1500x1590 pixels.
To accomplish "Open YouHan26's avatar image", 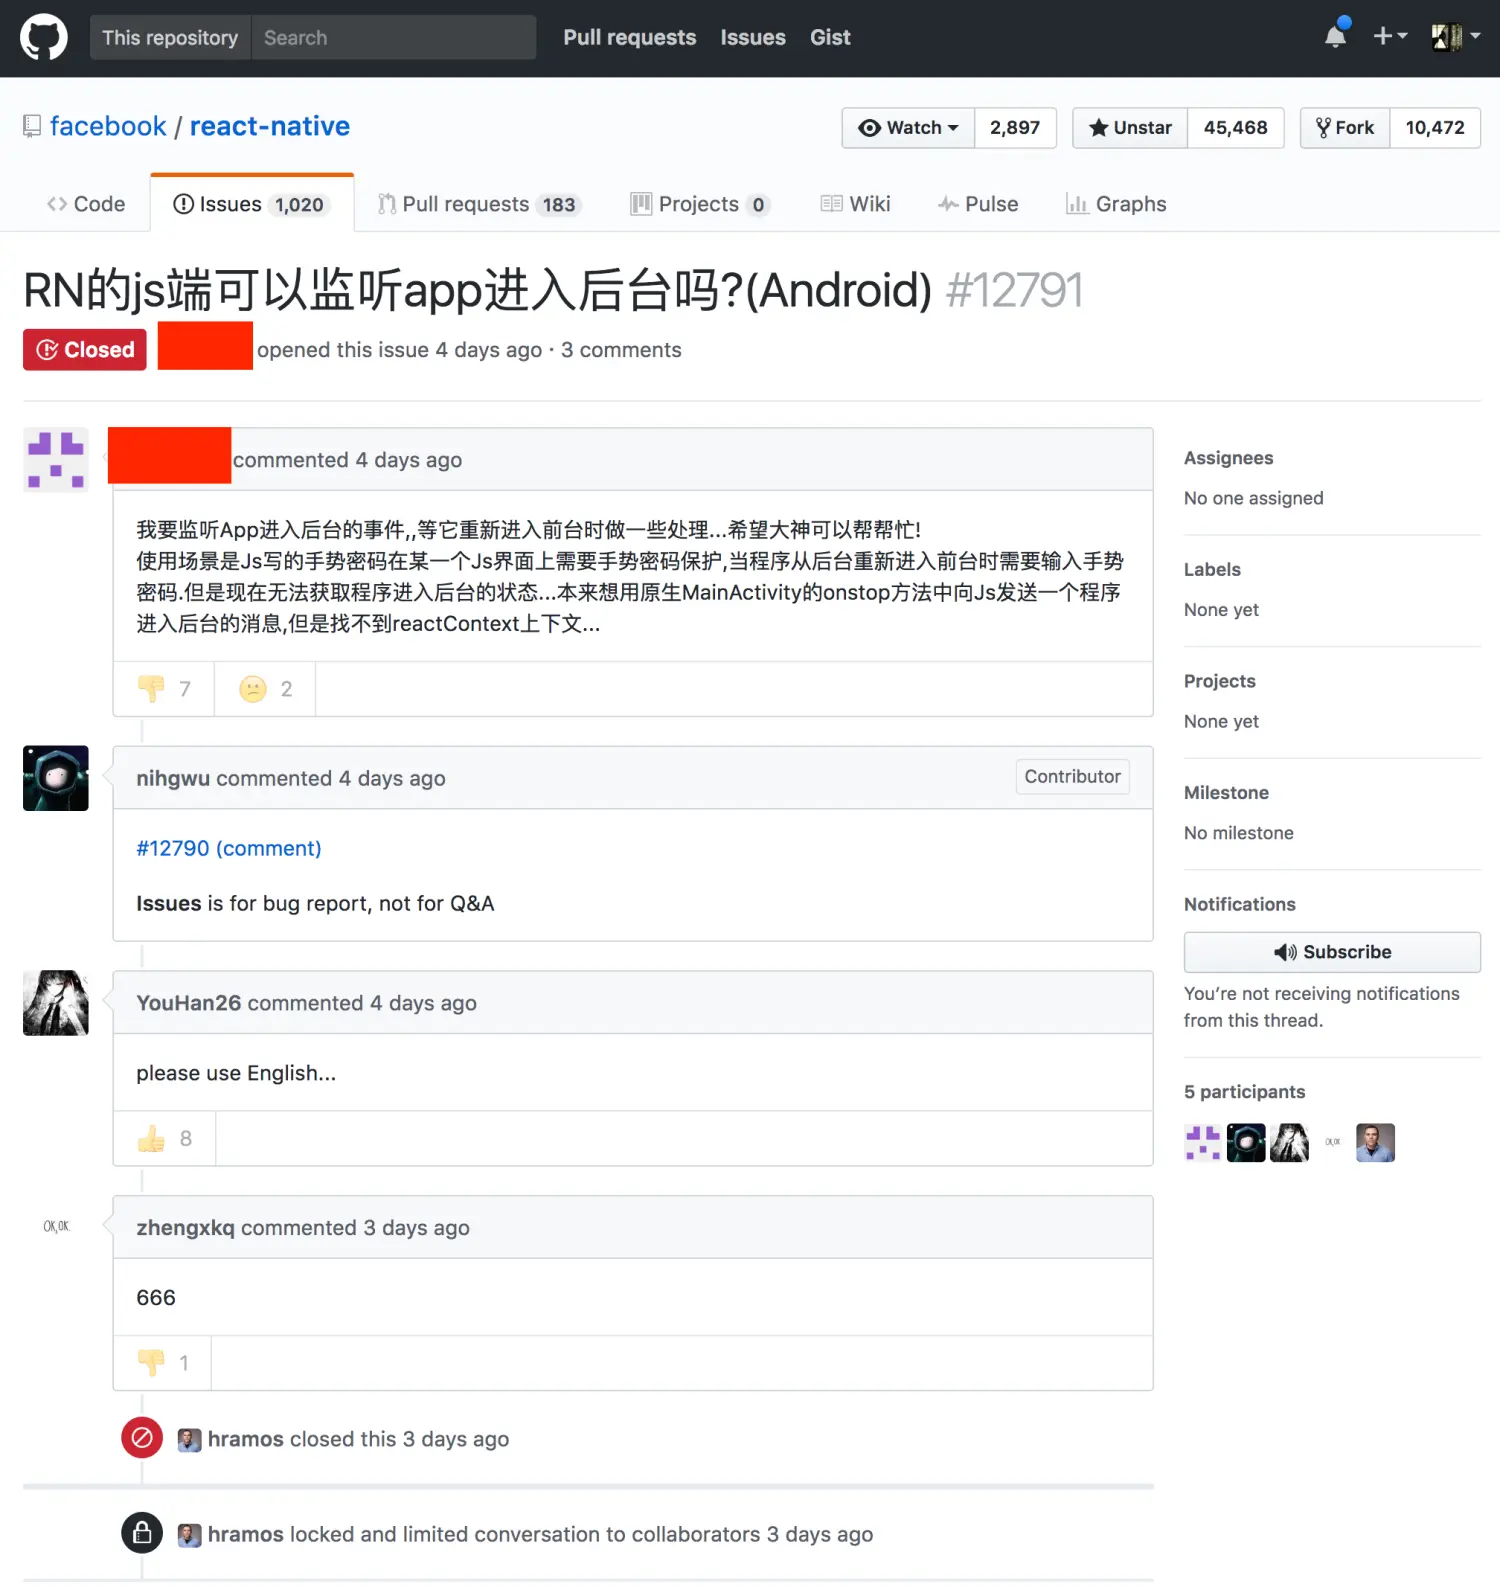I will 56,1003.
